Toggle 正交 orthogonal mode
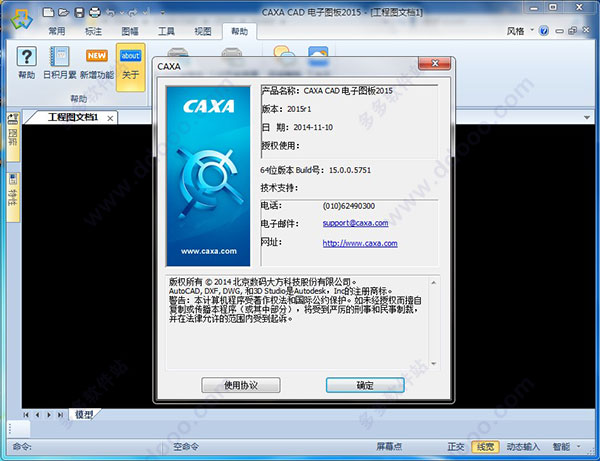Screen dimensions: 600x461 pyautogui.click(x=456, y=446)
